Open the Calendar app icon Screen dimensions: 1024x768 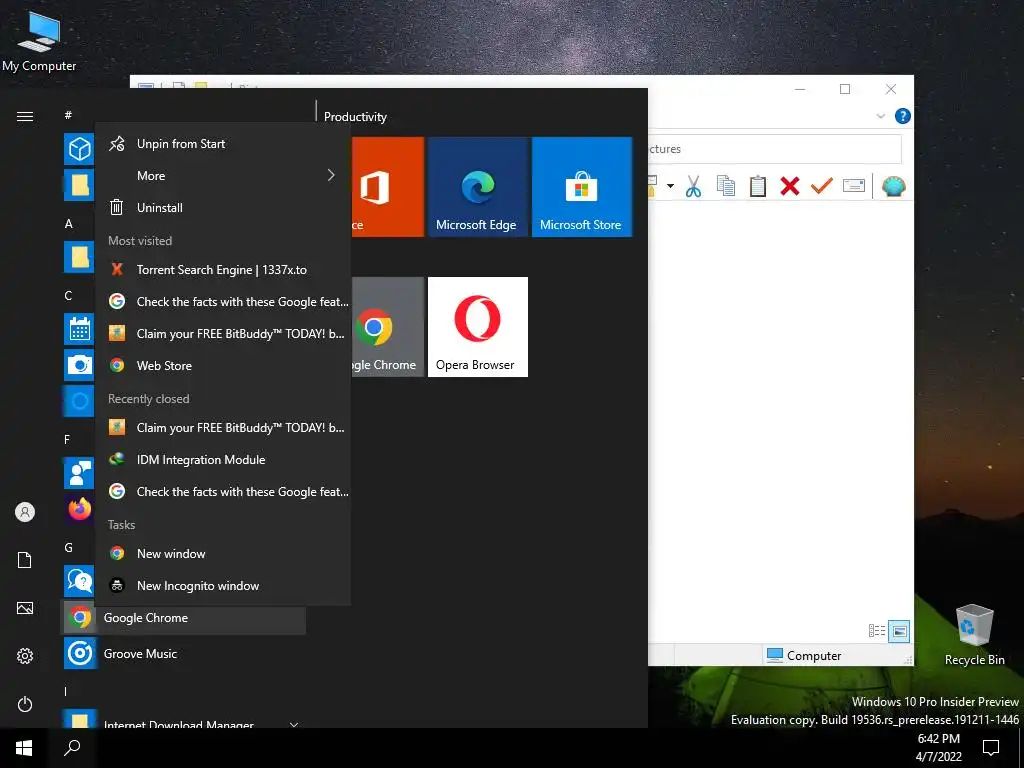pyautogui.click(x=79, y=328)
